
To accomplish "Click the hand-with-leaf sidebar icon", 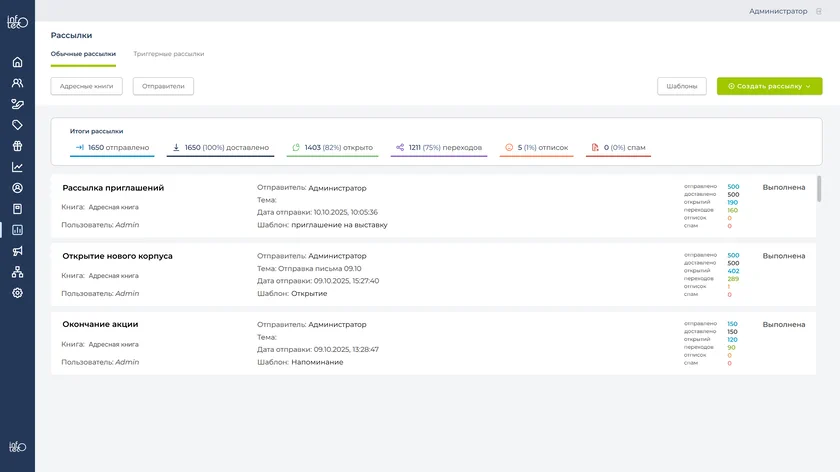I will (17, 104).
